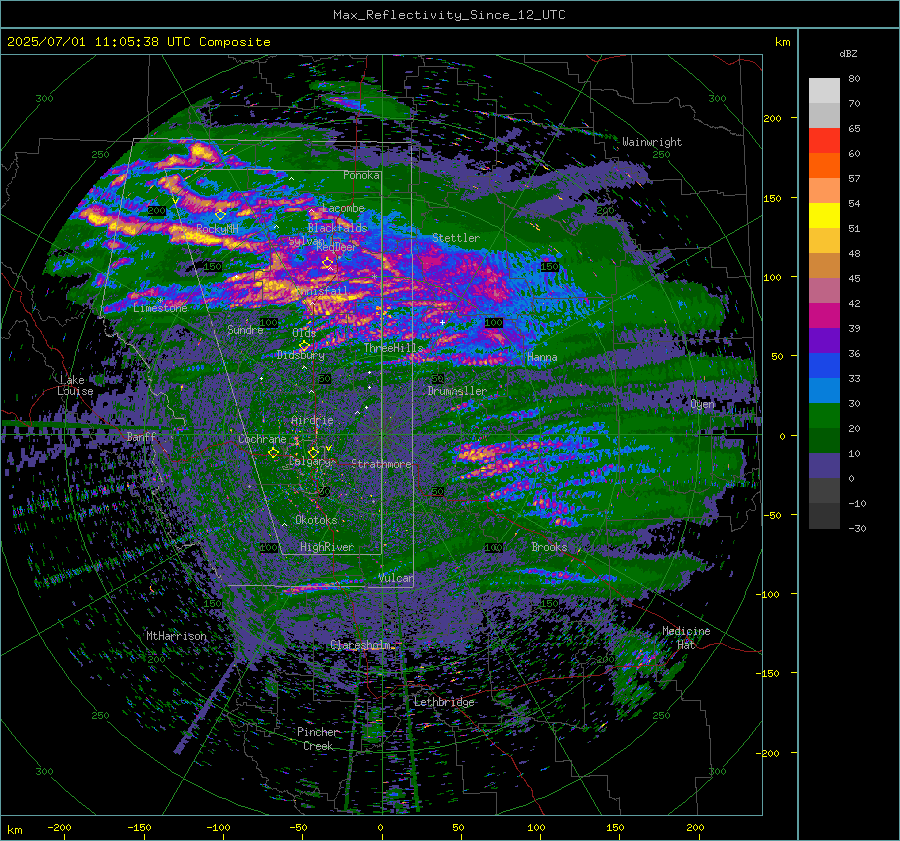The image size is (900, 841).
Task: Select the bright yellow 51-54 dBZ legend swatch
Action: coord(824,216)
